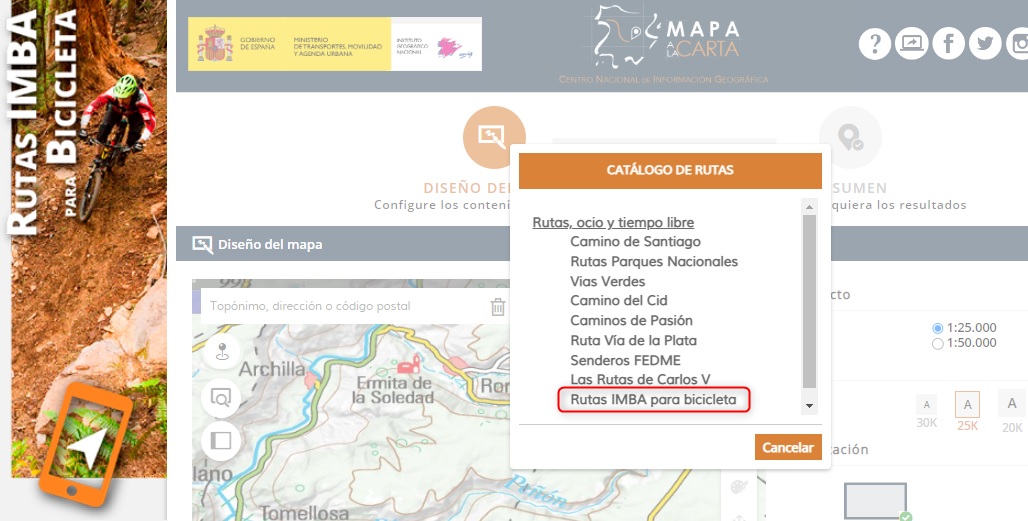Visit the Facebook page icon

tap(949, 44)
